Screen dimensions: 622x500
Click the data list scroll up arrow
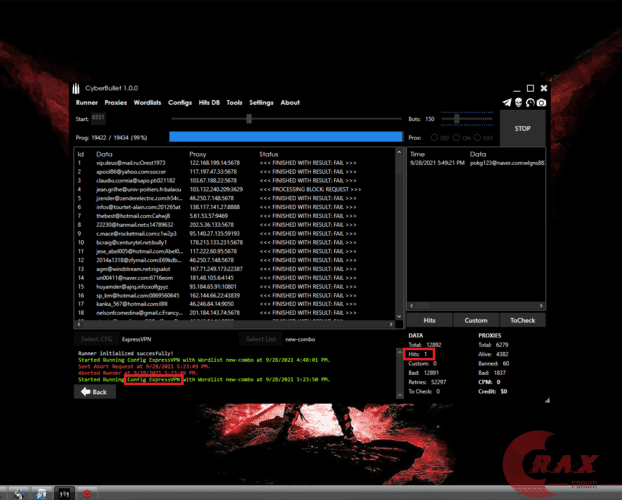pyautogui.click(x=399, y=152)
